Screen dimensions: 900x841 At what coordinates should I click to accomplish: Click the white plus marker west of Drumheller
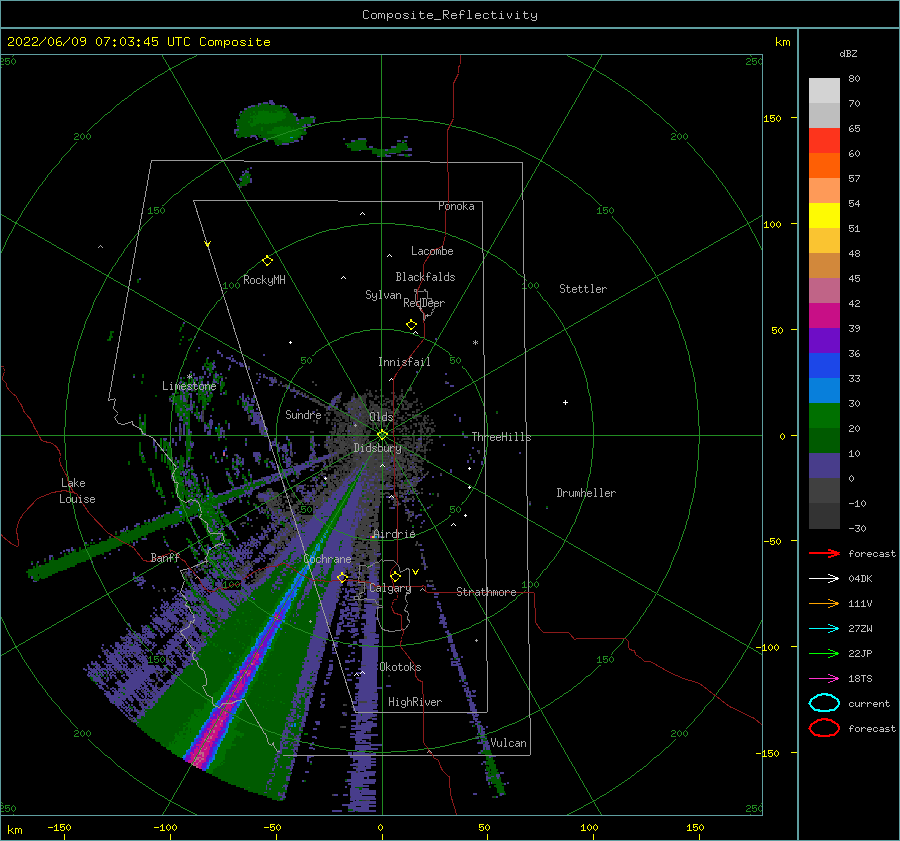565,402
